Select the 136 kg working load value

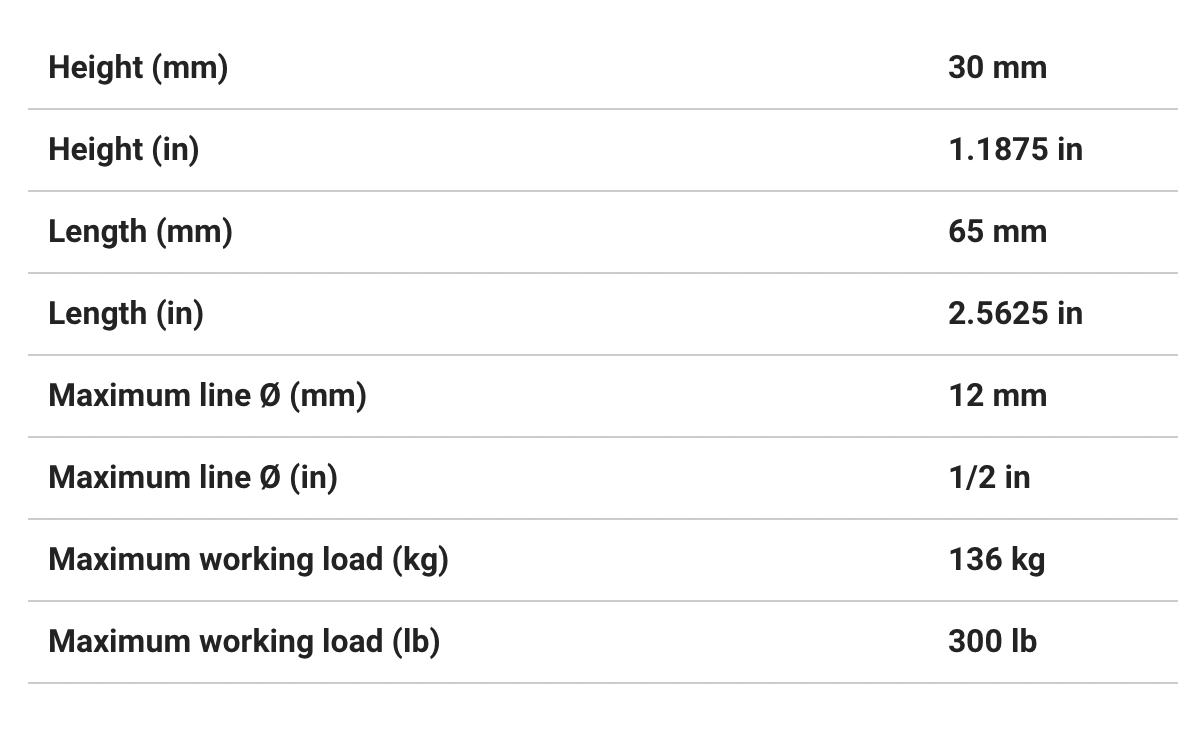point(996,560)
